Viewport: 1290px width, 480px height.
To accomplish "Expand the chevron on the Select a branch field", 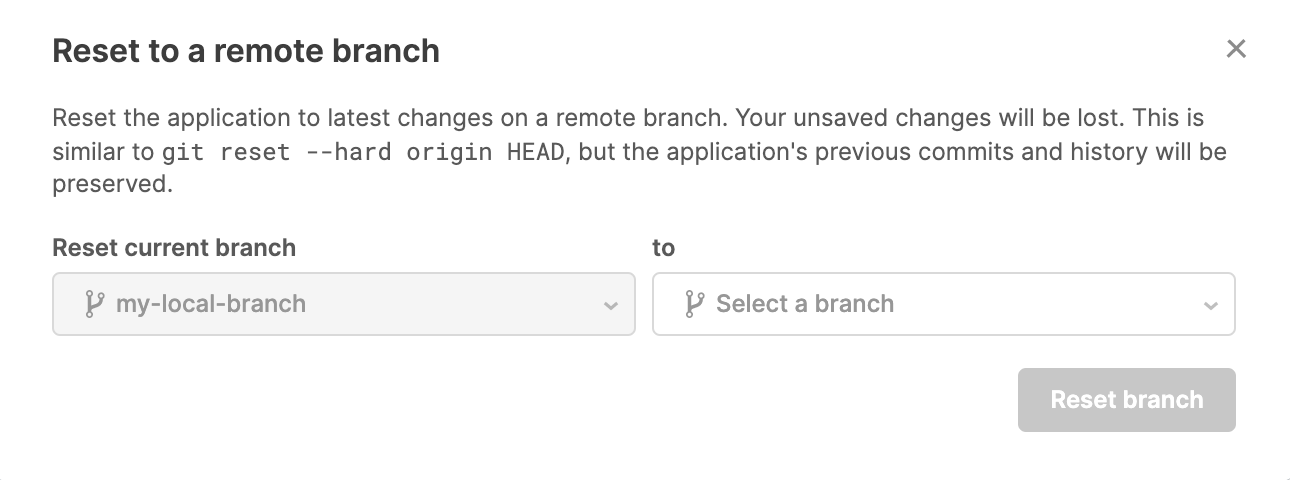I will click(x=1211, y=306).
